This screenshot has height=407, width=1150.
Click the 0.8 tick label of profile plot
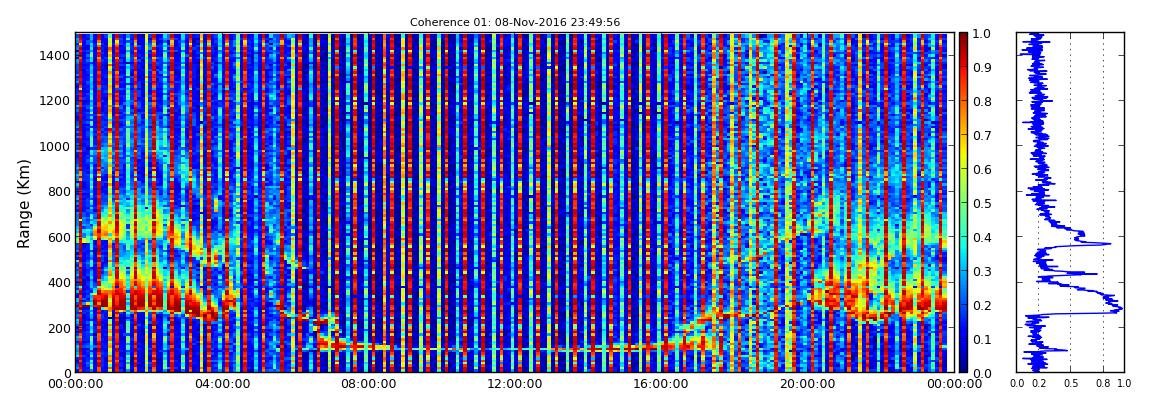tap(1103, 384)
